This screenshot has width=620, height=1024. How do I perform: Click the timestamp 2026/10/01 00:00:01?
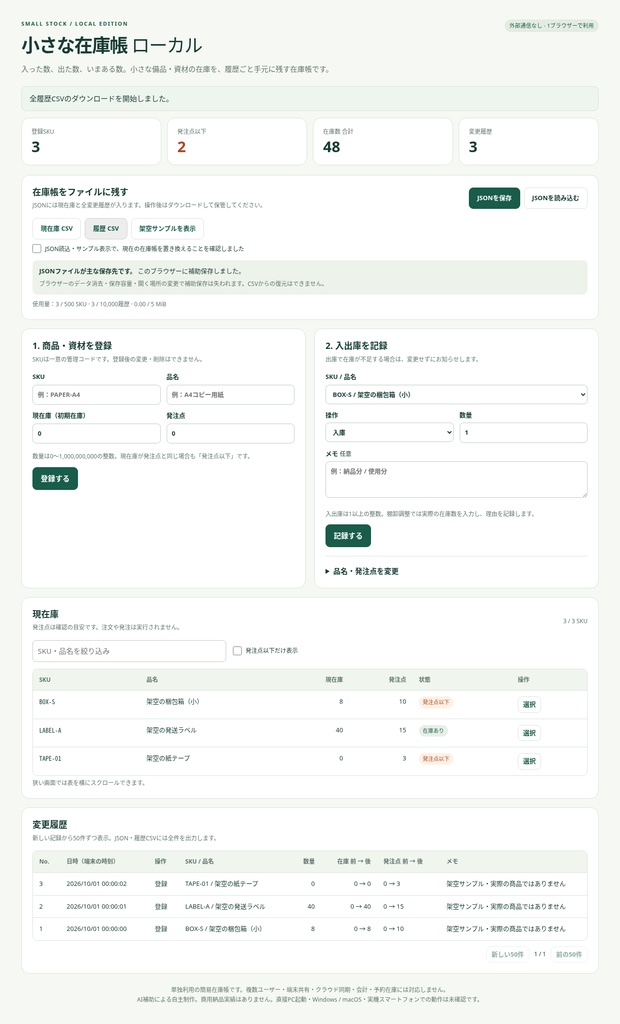[97, 906]
